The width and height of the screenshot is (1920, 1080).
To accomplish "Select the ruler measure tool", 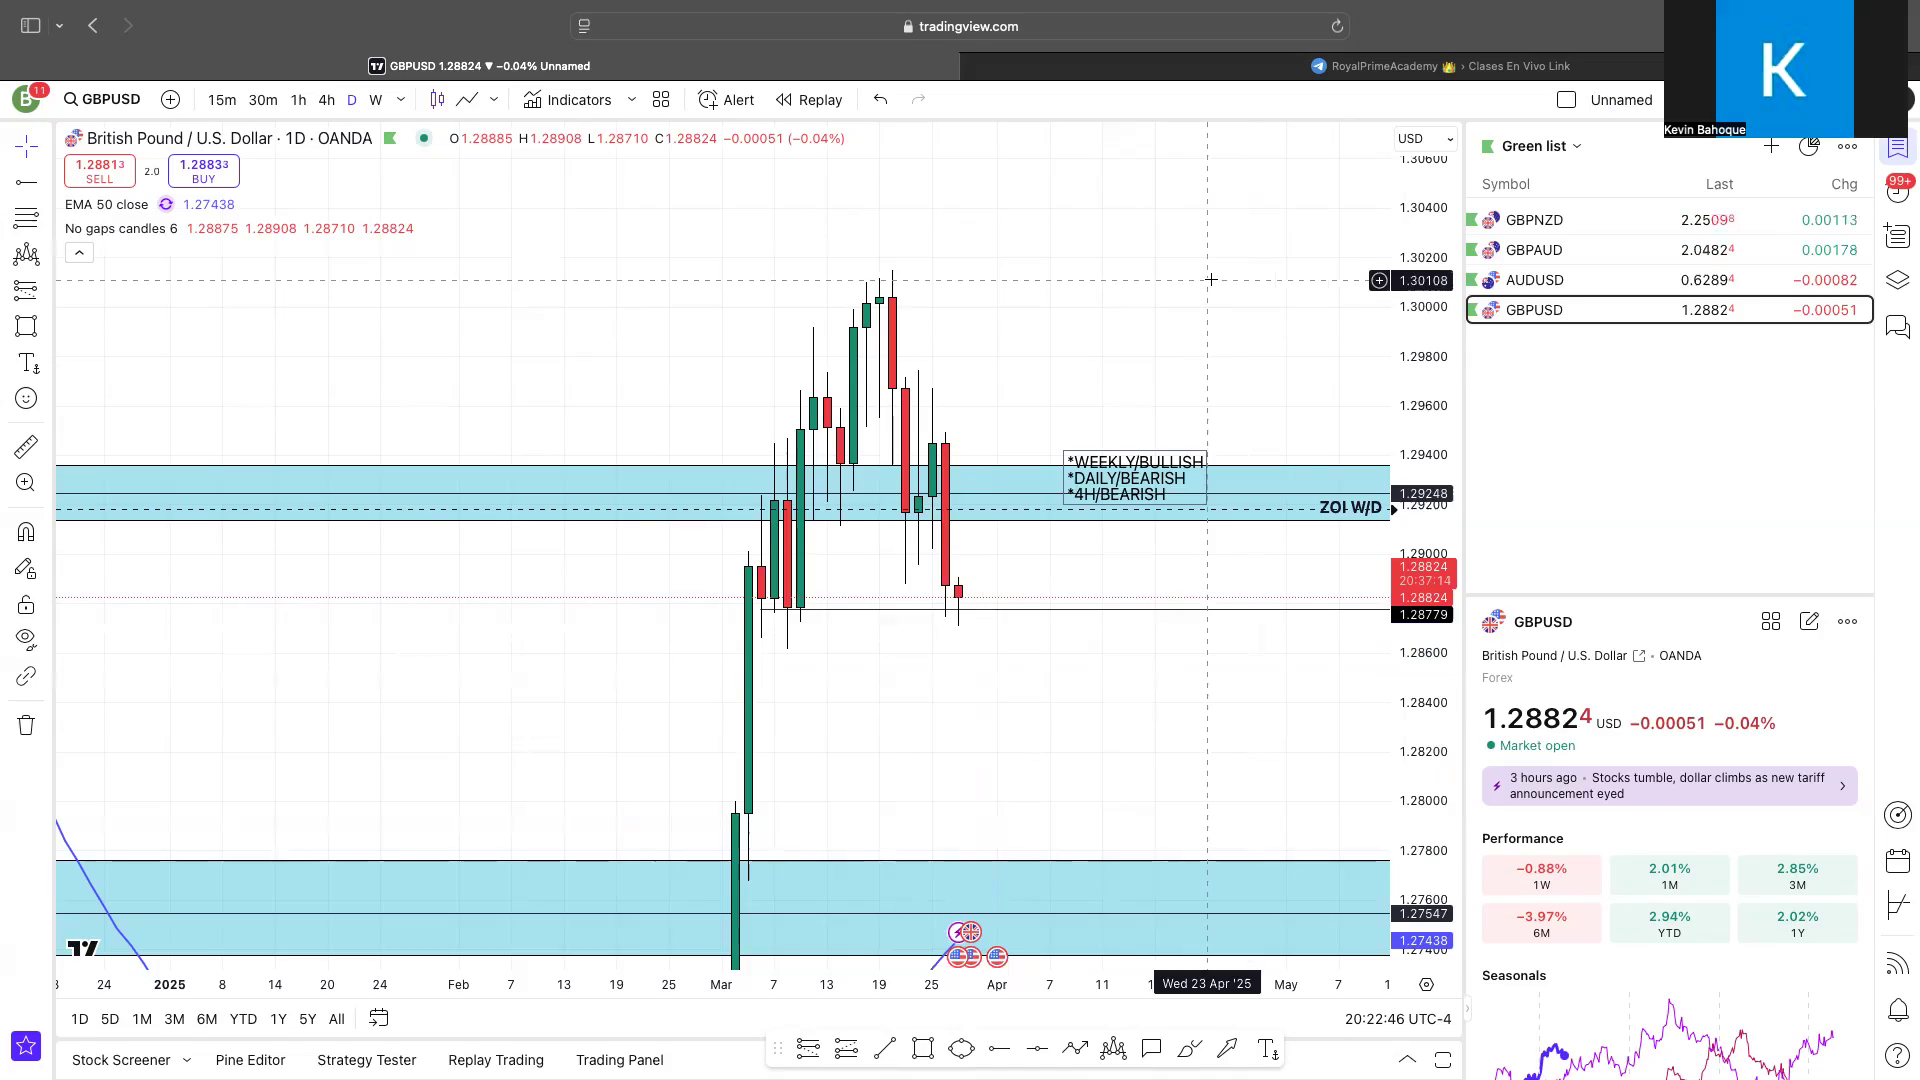I will (x=27, y=446).
